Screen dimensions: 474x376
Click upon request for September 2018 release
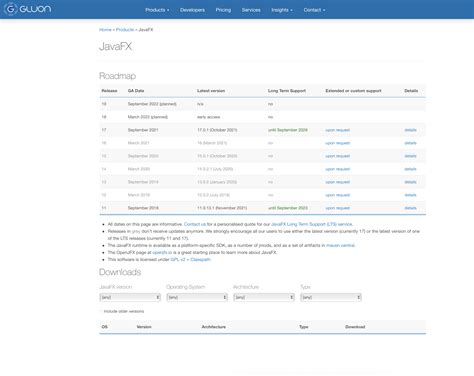tap(337, 208)
